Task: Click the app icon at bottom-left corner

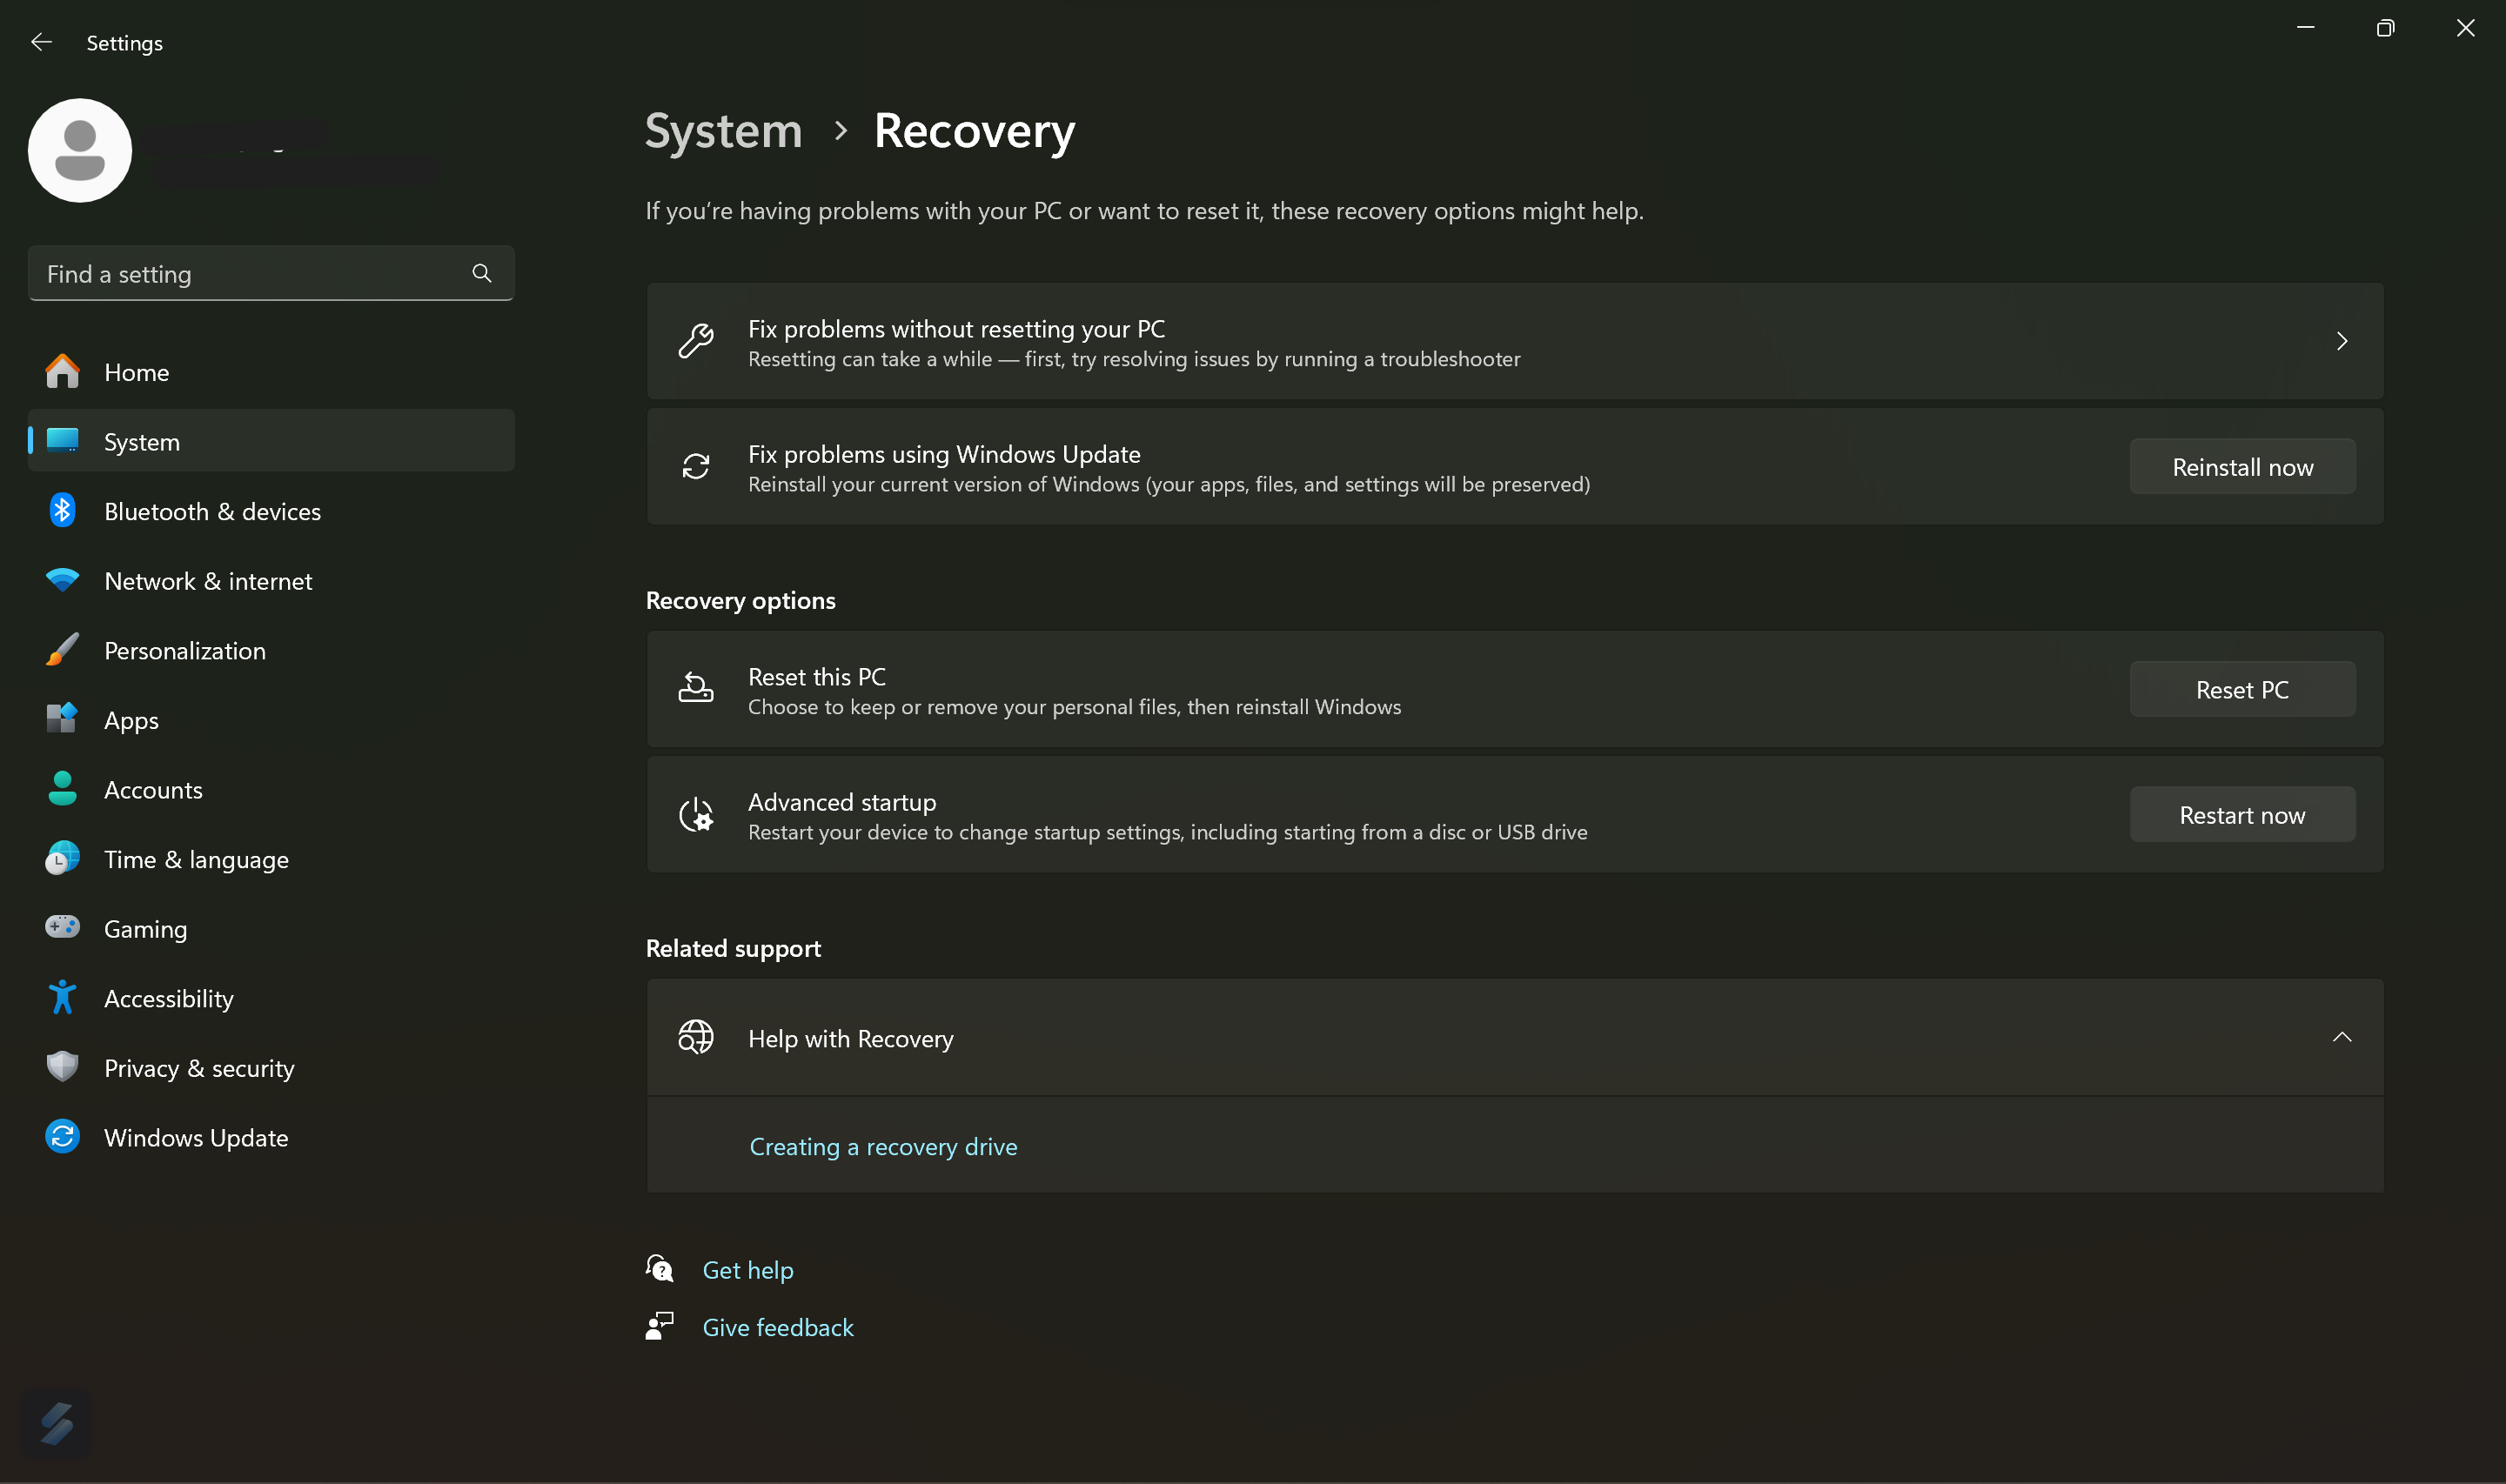Action: (x=57, y=1424)
